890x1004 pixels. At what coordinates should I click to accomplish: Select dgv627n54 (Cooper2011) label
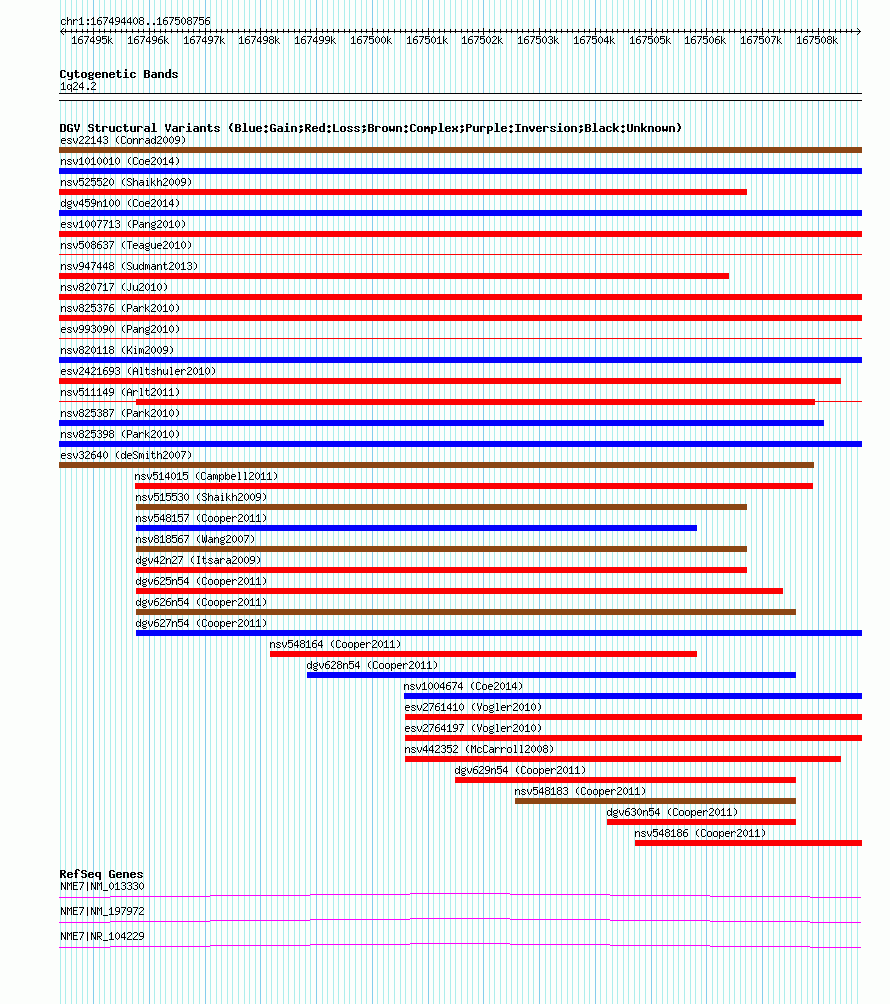pos(201,624)
